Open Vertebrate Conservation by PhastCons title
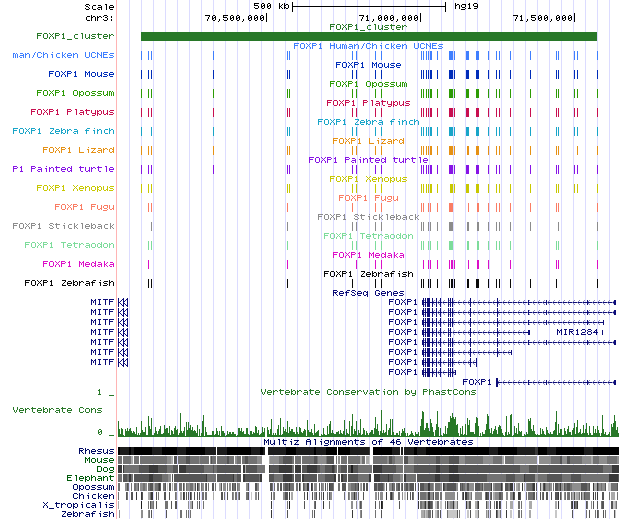 click(x=367, y=391)
